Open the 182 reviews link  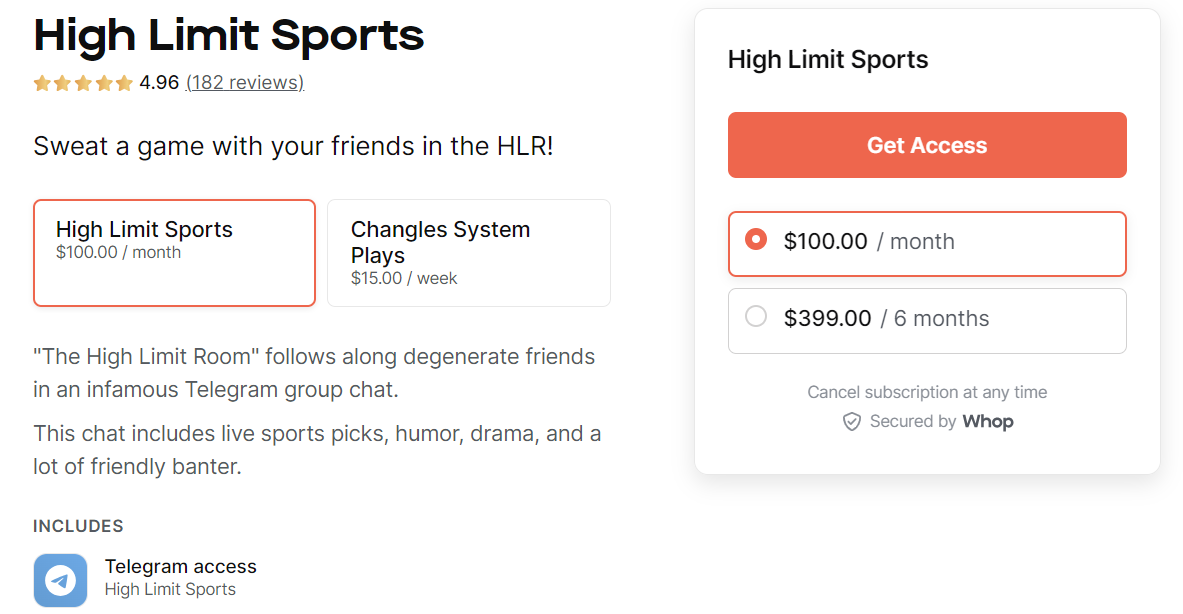point(244,82)
